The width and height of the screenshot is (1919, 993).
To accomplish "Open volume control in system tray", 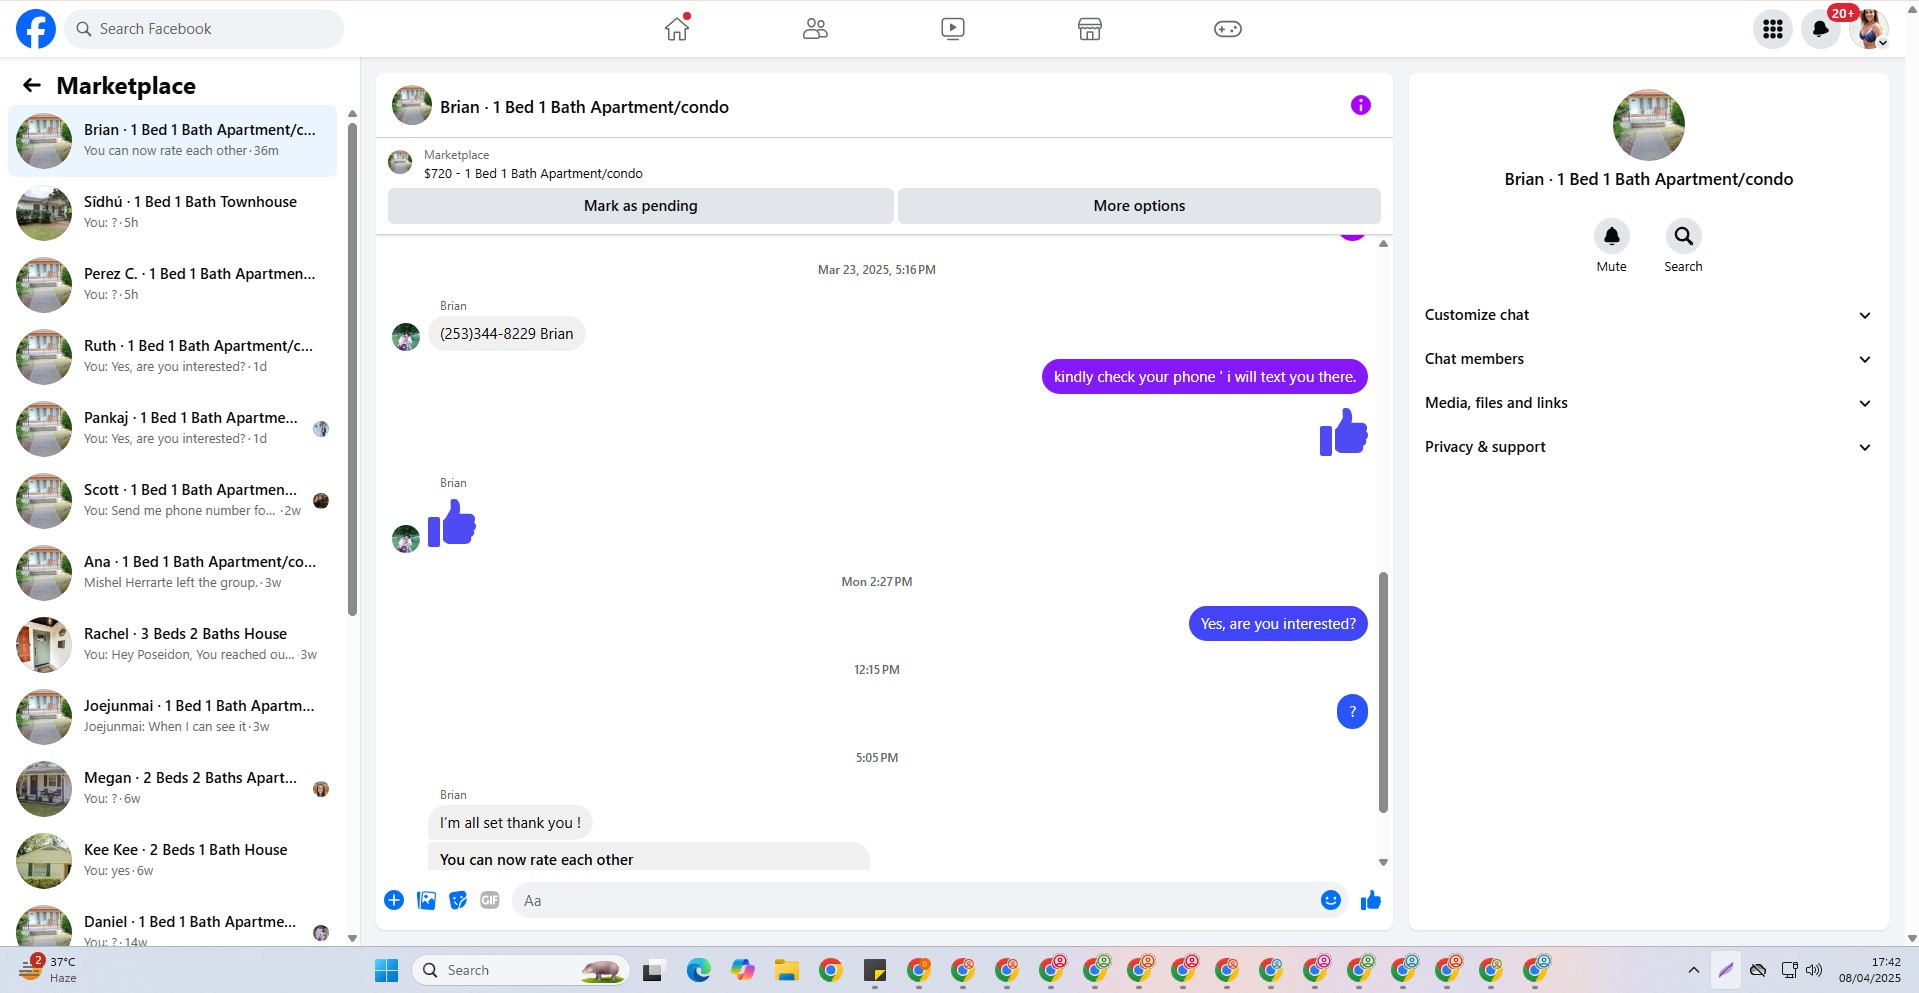I will click(x=1814, y=970).
